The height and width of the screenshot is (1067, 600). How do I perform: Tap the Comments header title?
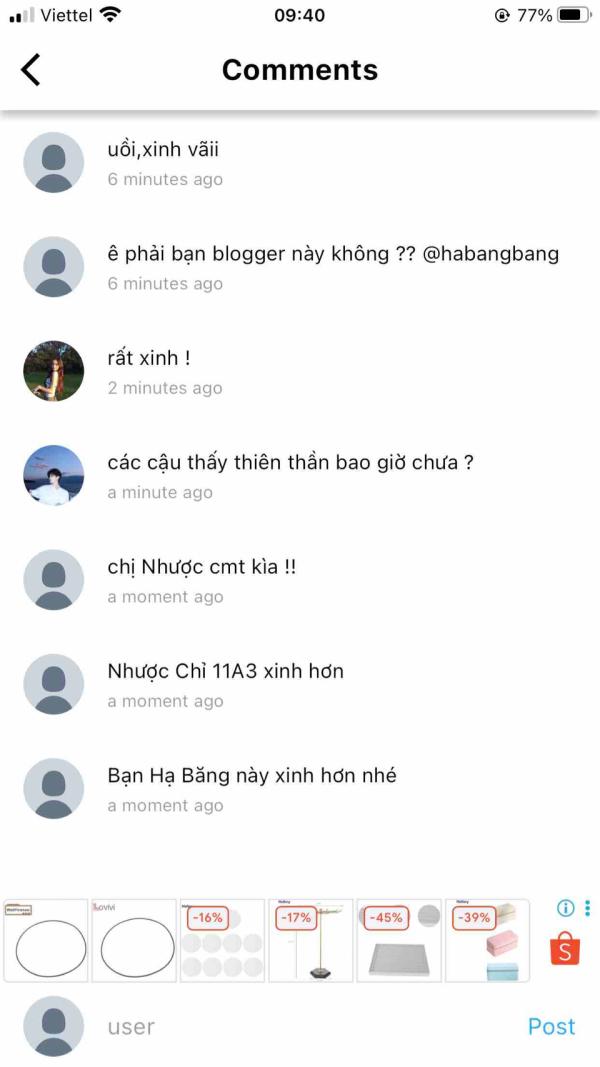300,69
